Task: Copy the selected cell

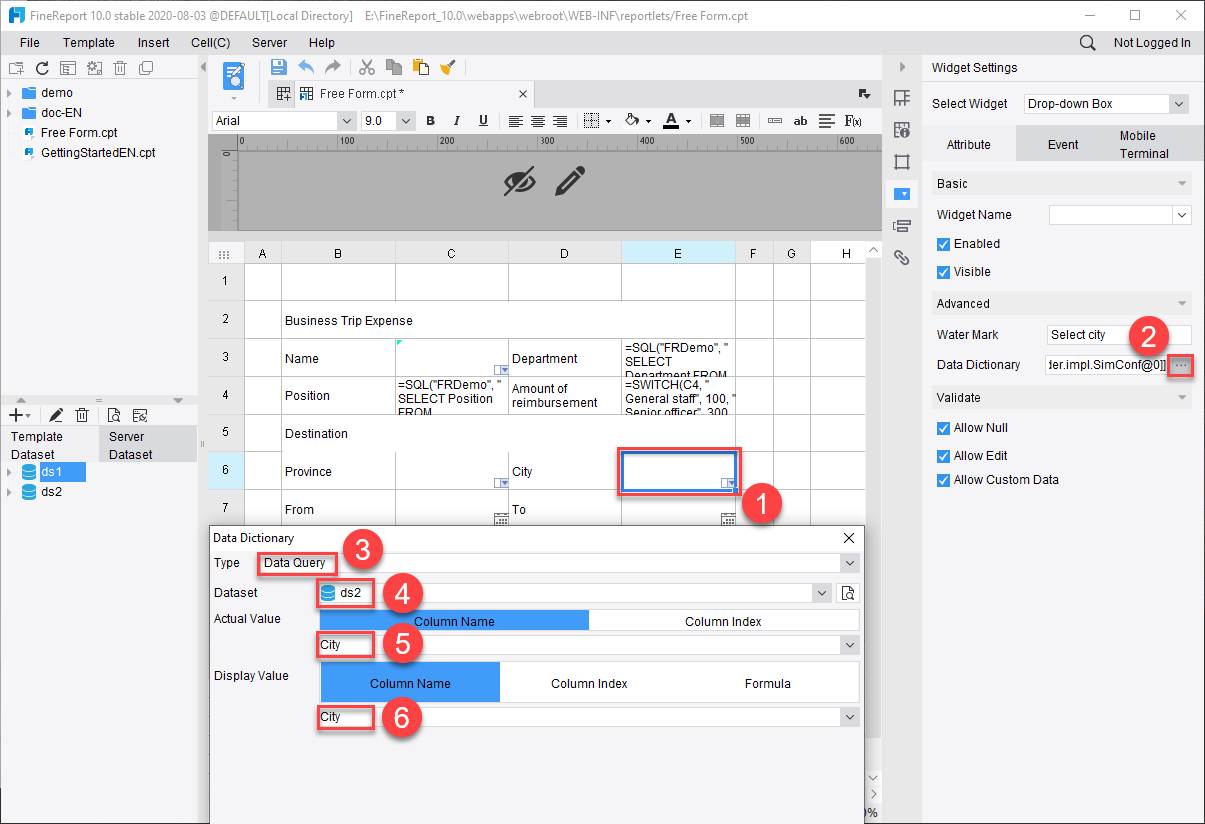Action: pos(394,67)
